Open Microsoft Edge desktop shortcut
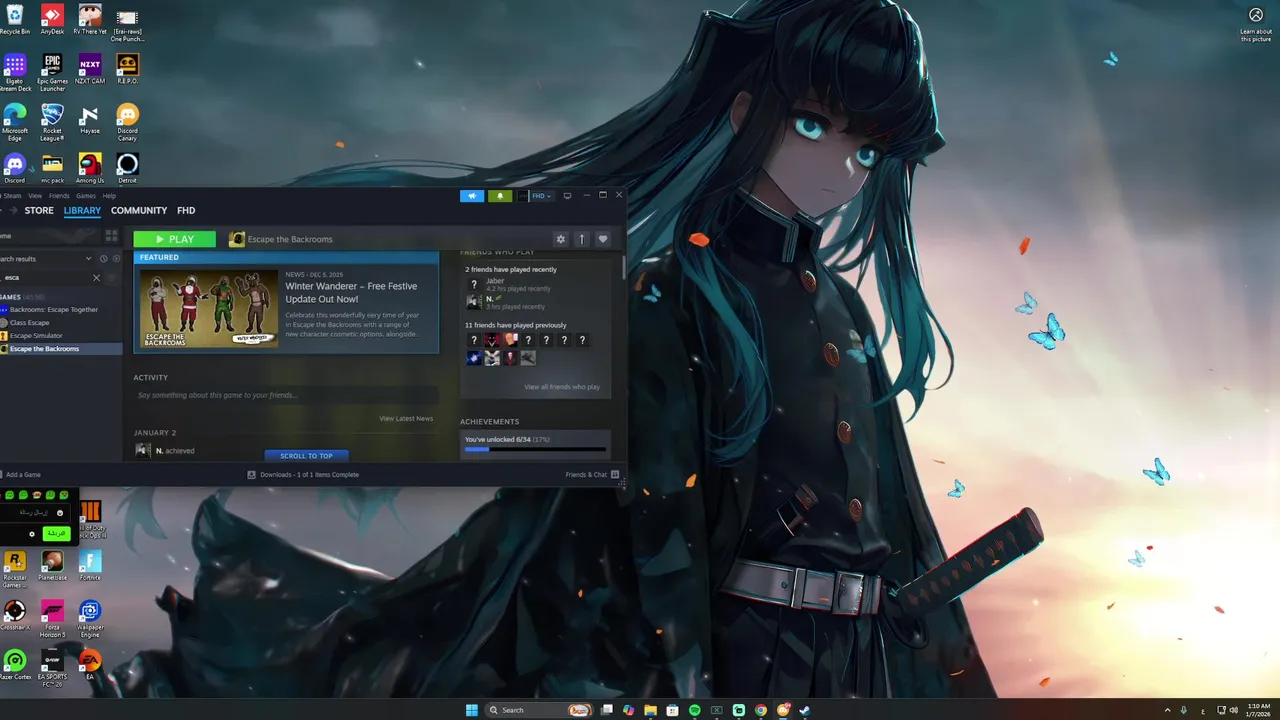1280x720 pixels. coord(14,122)
